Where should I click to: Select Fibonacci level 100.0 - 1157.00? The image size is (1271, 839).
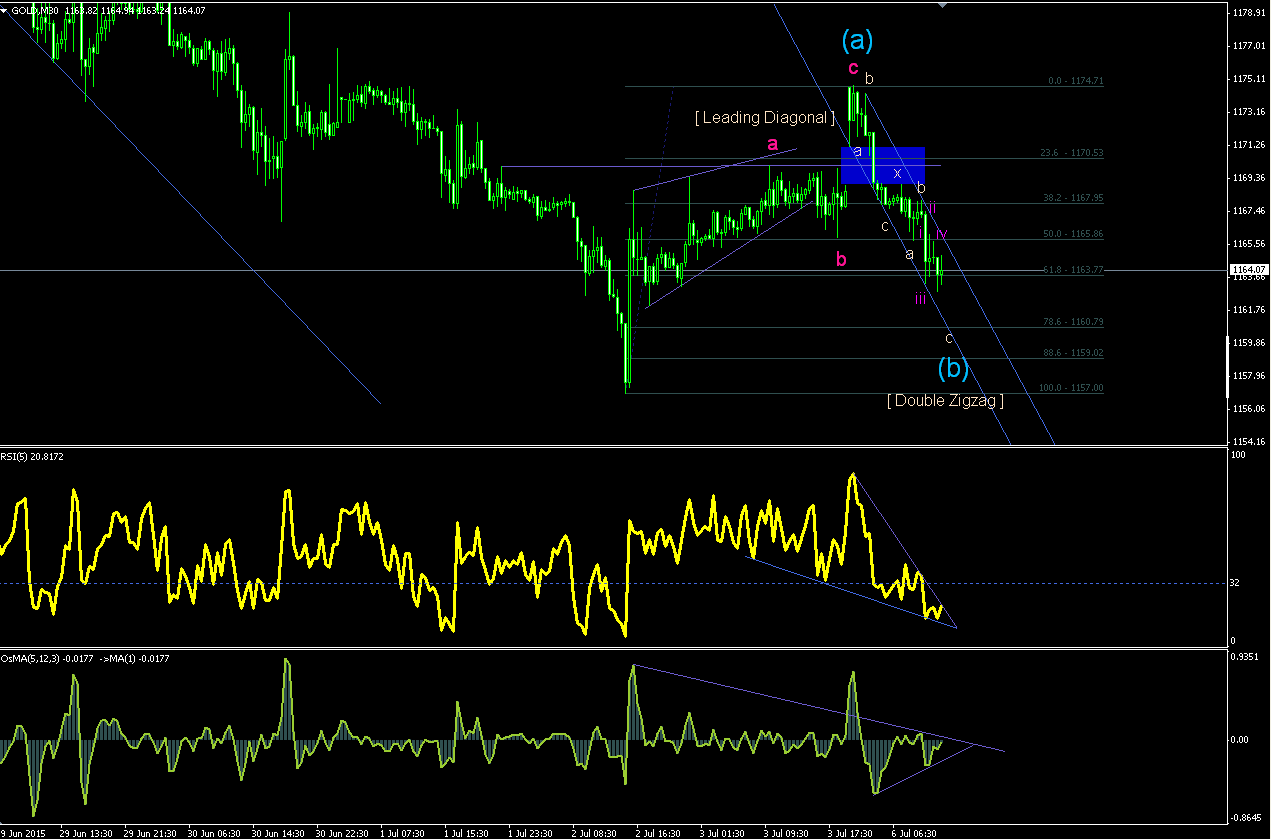pyautogui.click(x=1071, y=388)
